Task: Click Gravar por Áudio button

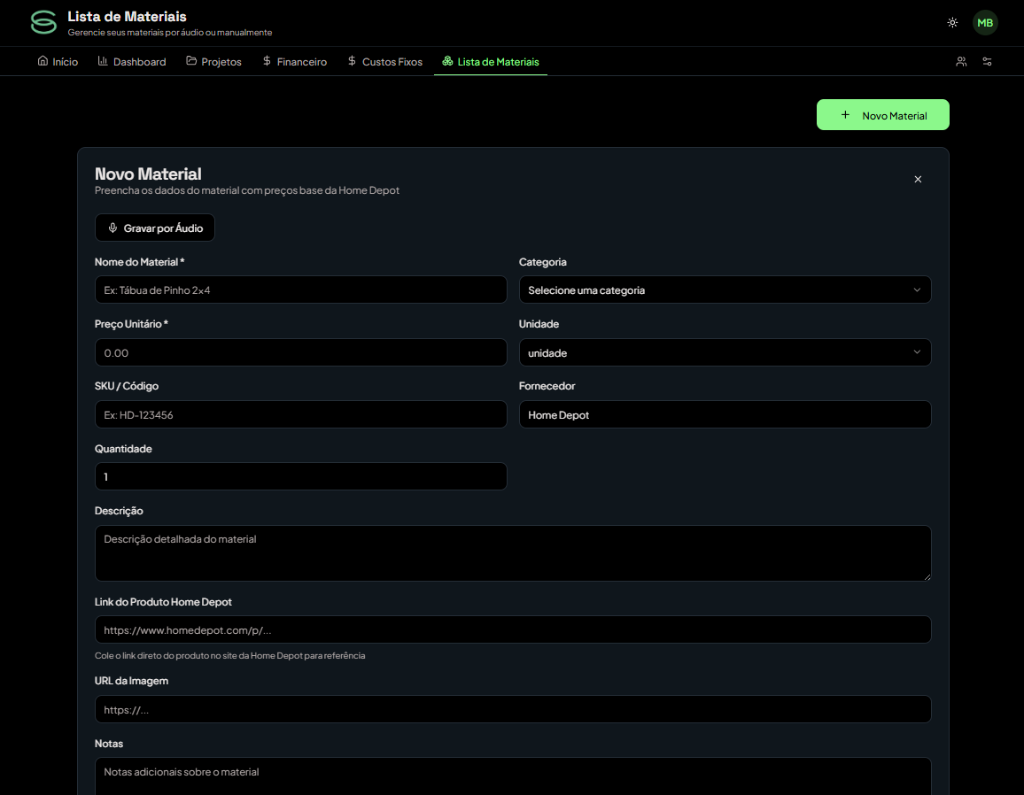Action: point(155,228)
